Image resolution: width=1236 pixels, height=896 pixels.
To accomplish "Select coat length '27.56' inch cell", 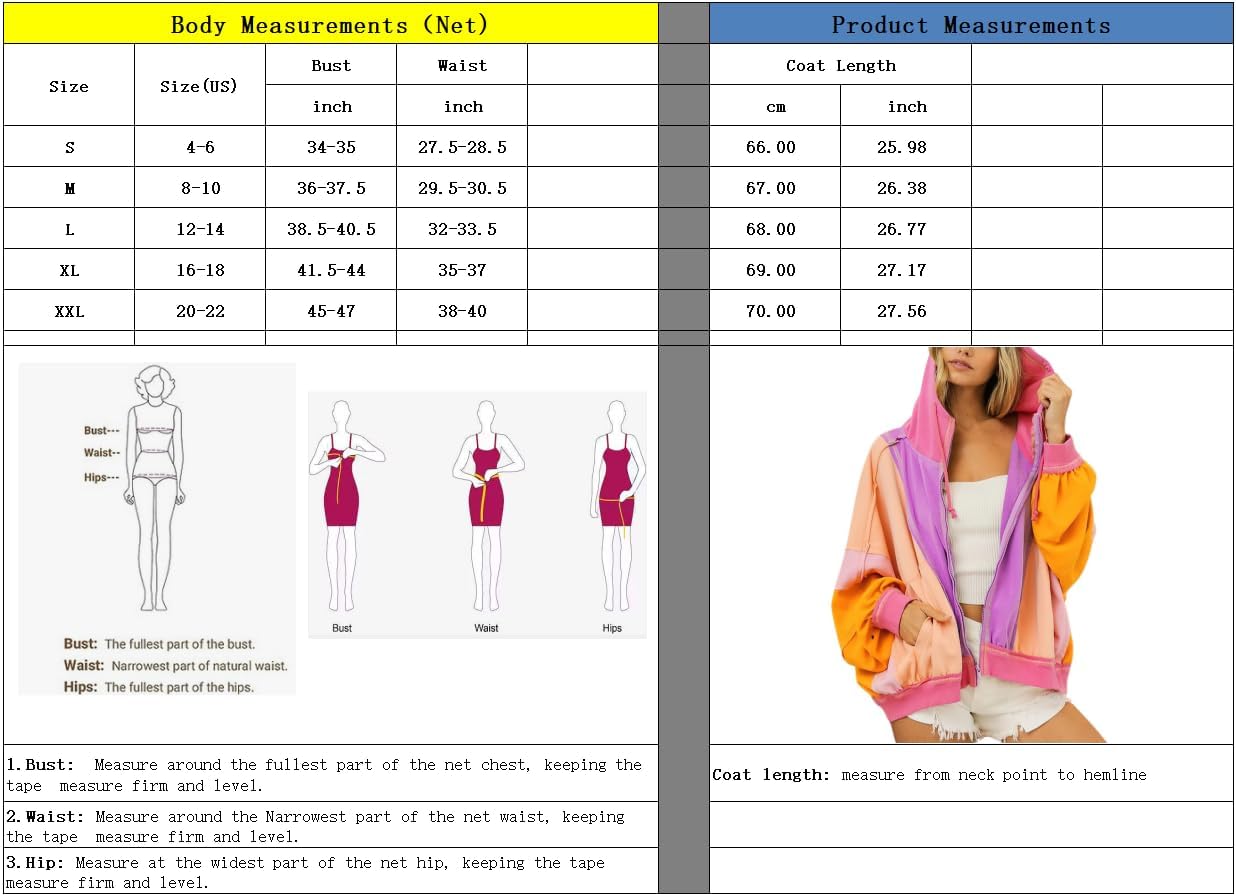I will [x=906, y=311].
